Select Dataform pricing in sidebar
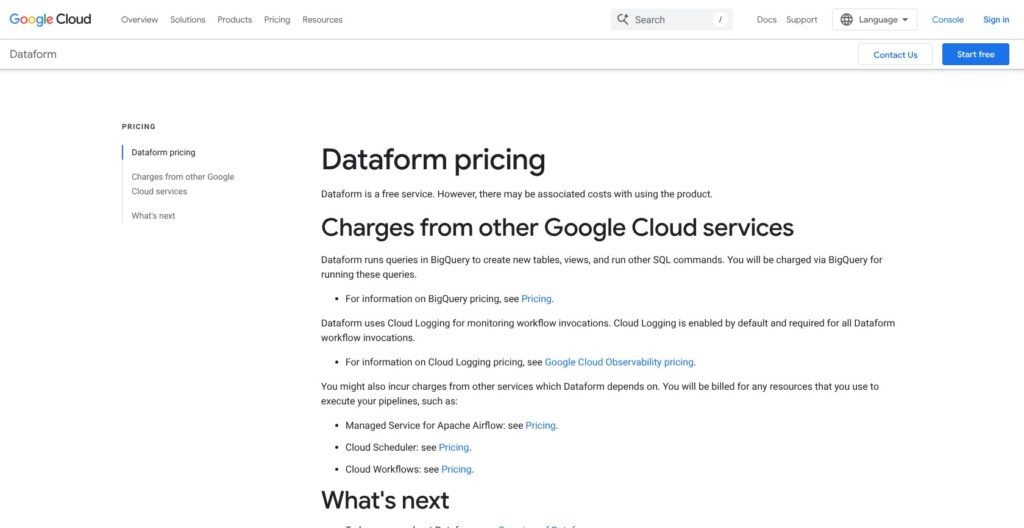Image resolution: width=1024 pixels, height=528 pixels. tap(163, 152)
